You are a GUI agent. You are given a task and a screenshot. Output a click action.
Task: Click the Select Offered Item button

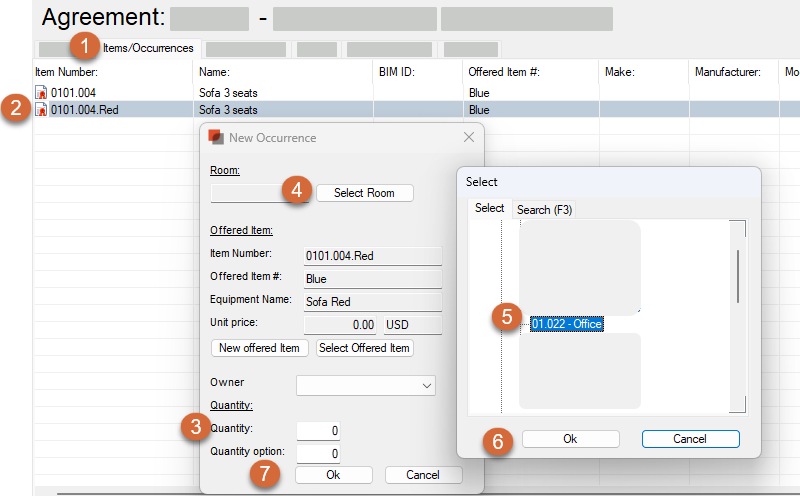pos(365,348)
